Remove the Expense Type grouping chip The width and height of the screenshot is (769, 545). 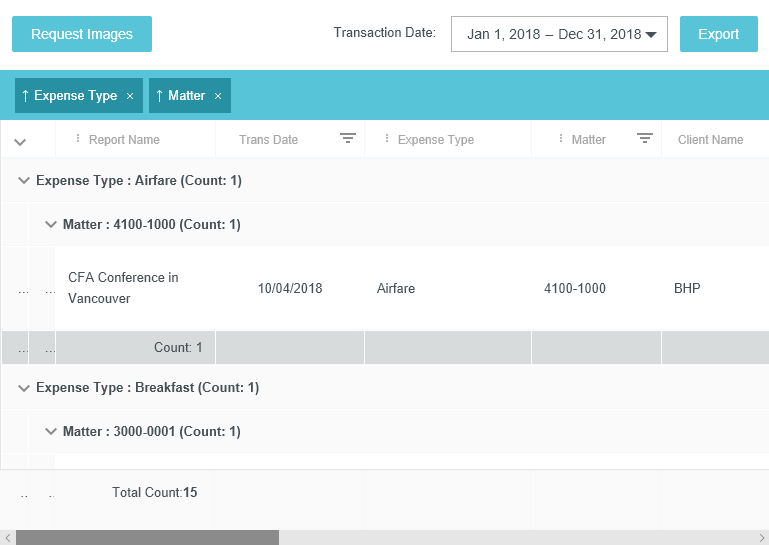129,96
